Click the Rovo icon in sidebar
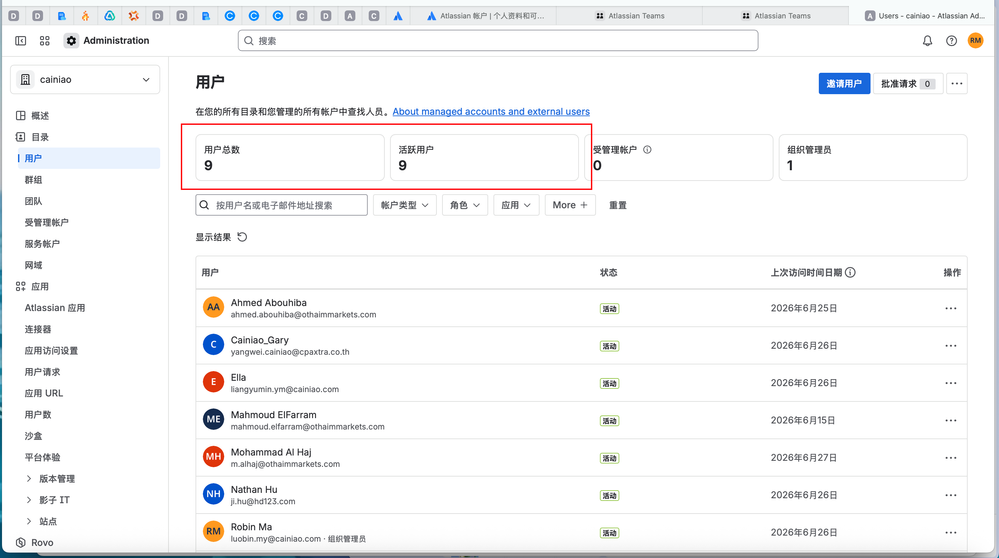 tap(20, 543)
